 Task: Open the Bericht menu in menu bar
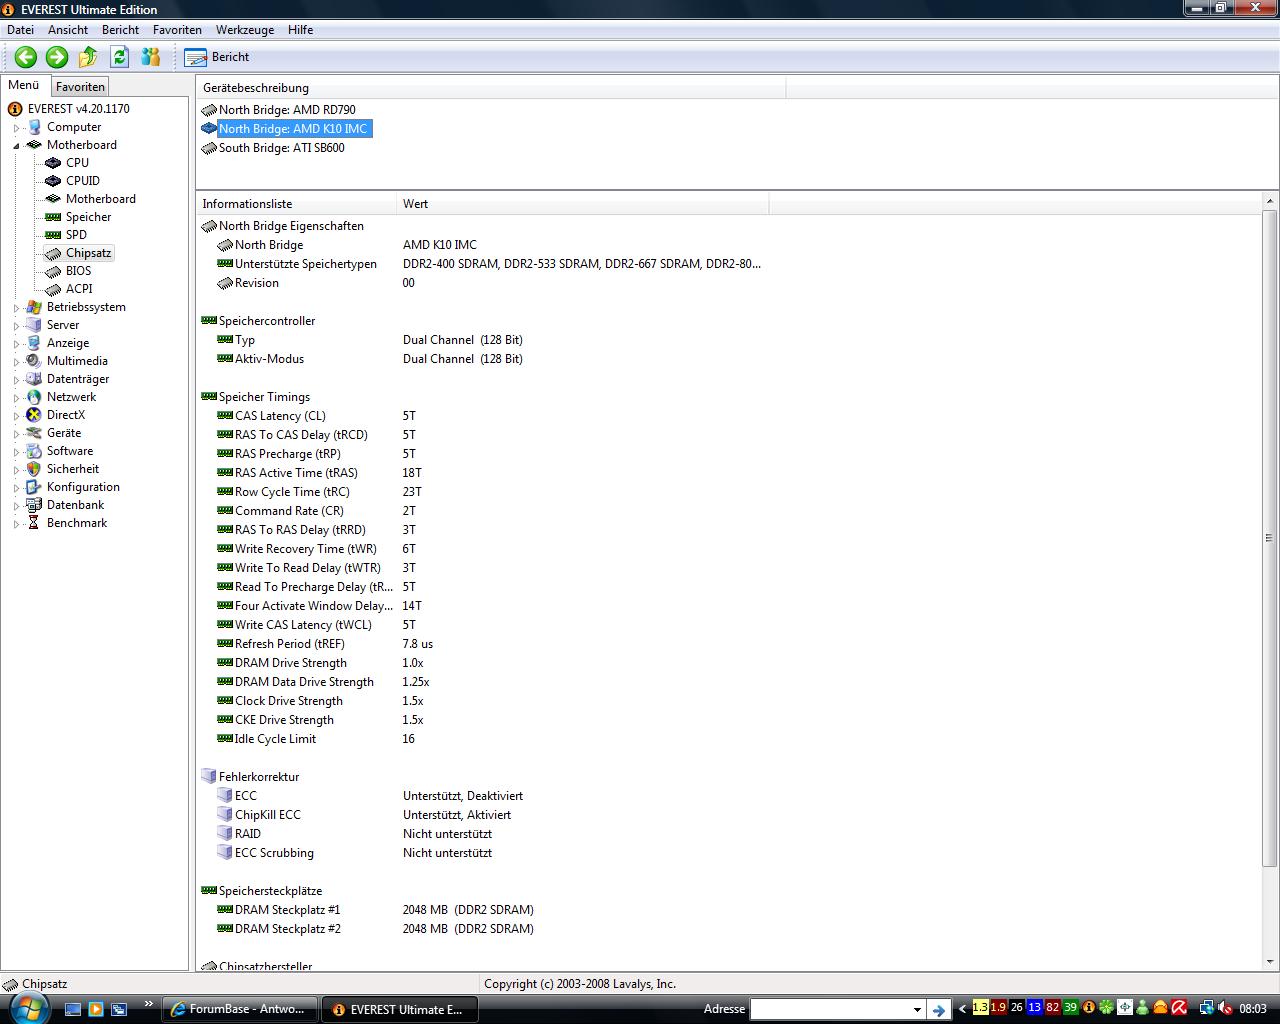coord(120,30)
